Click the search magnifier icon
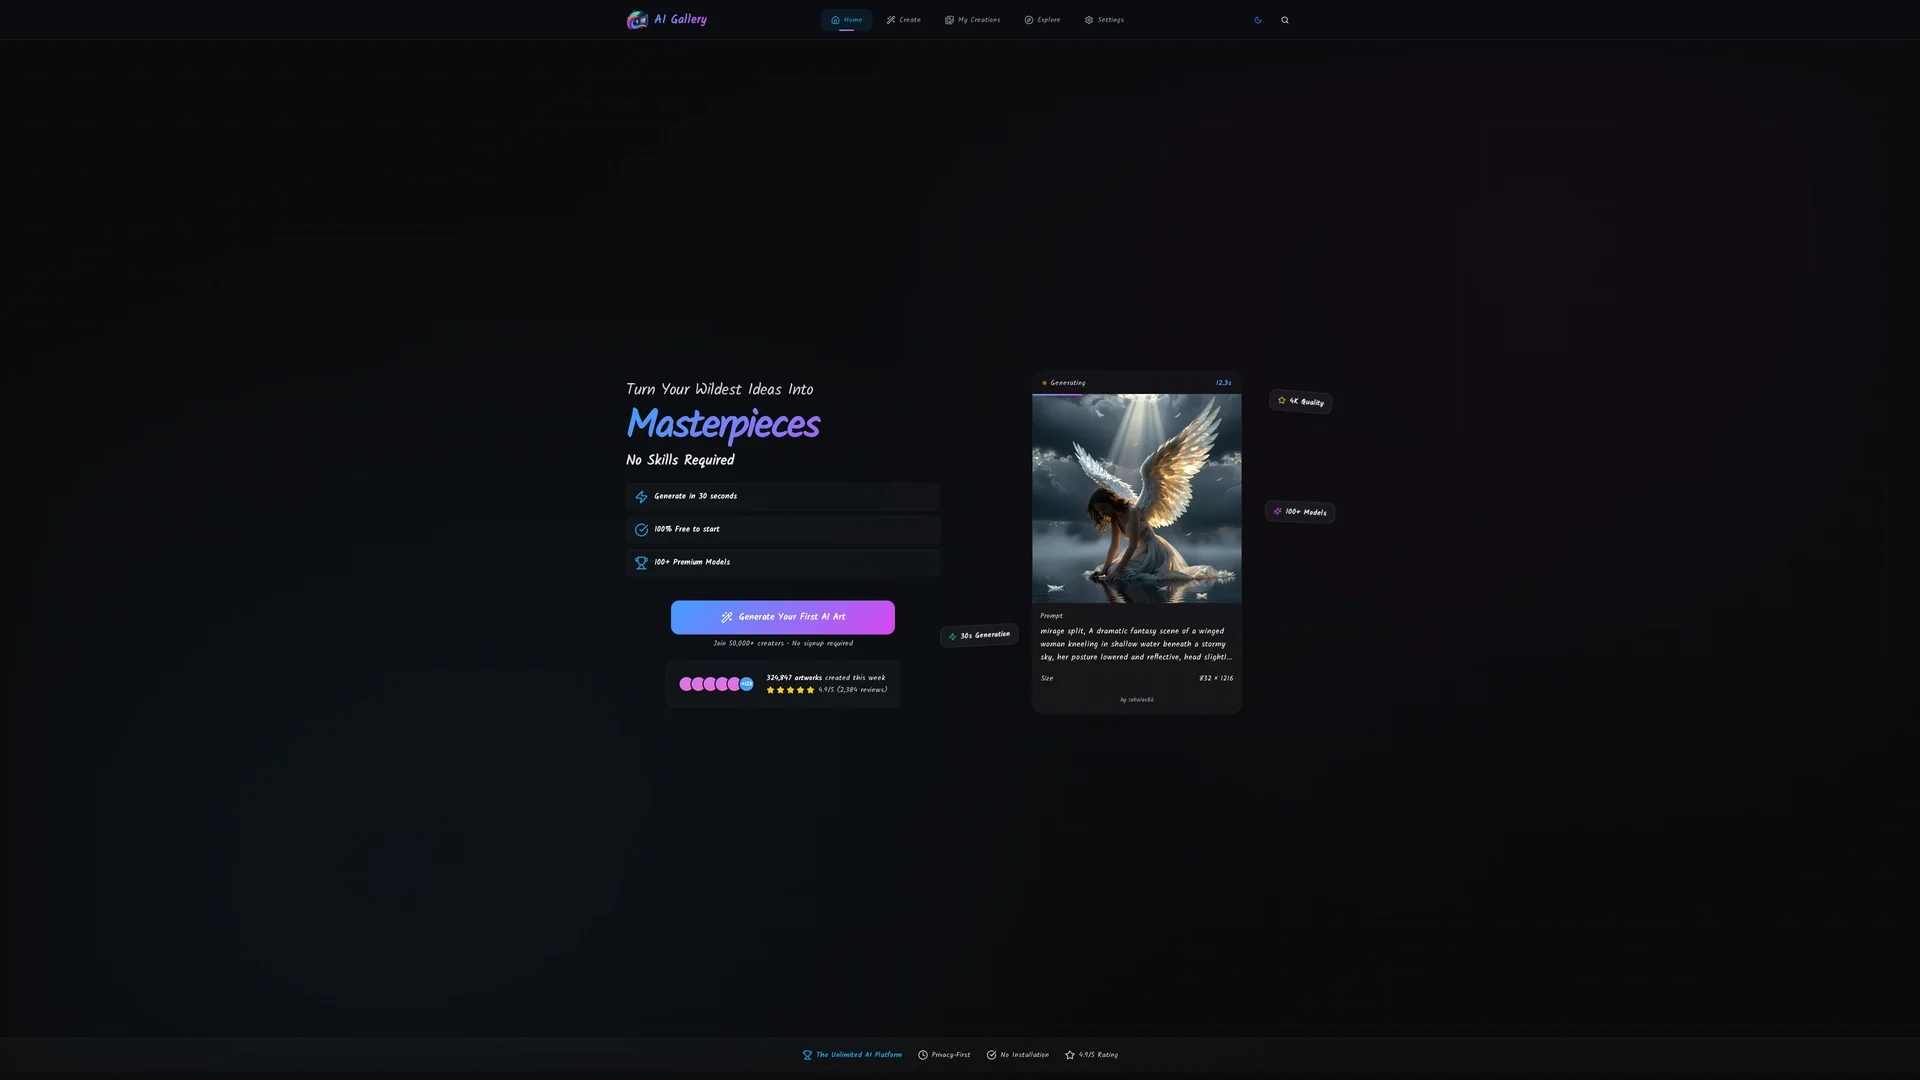Image resolution: width=1920 pixels, height=1080 pixels. click(x=1285, y=20)
